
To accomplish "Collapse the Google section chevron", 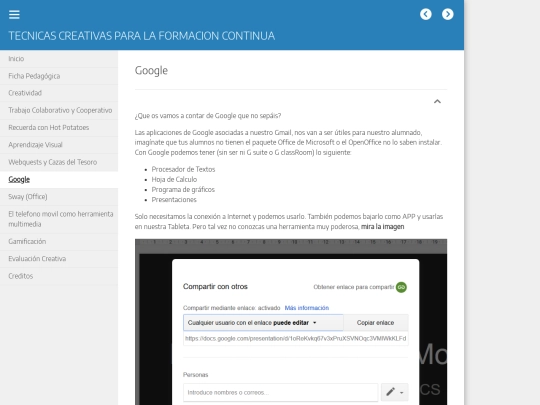I will pos(437,101).
